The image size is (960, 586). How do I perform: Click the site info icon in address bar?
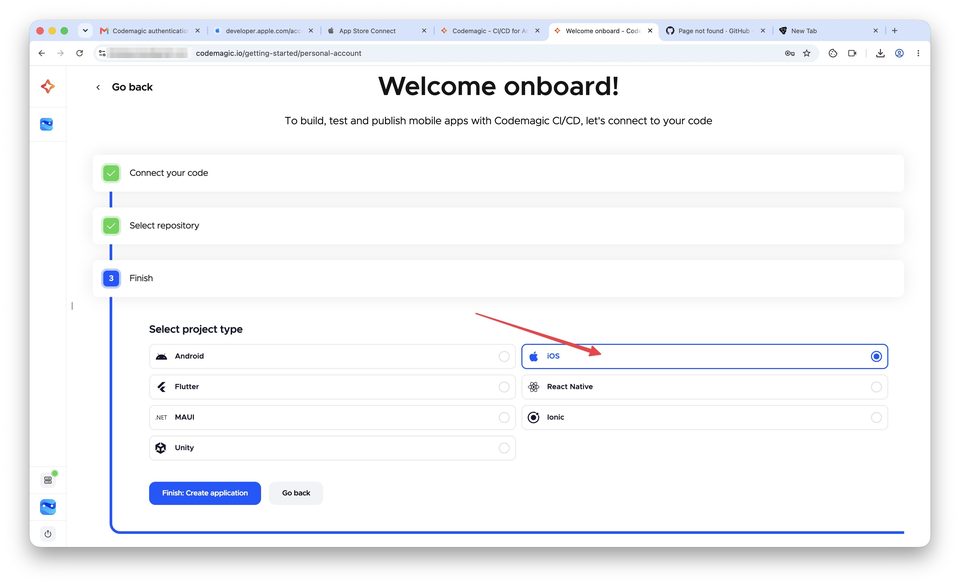pos(102,53)
